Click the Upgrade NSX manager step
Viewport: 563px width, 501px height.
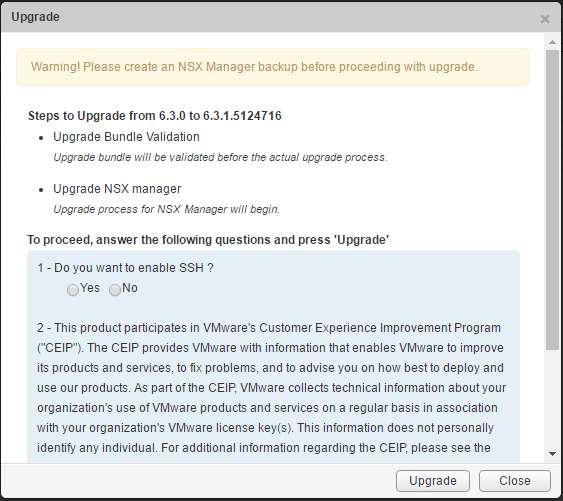117,189
